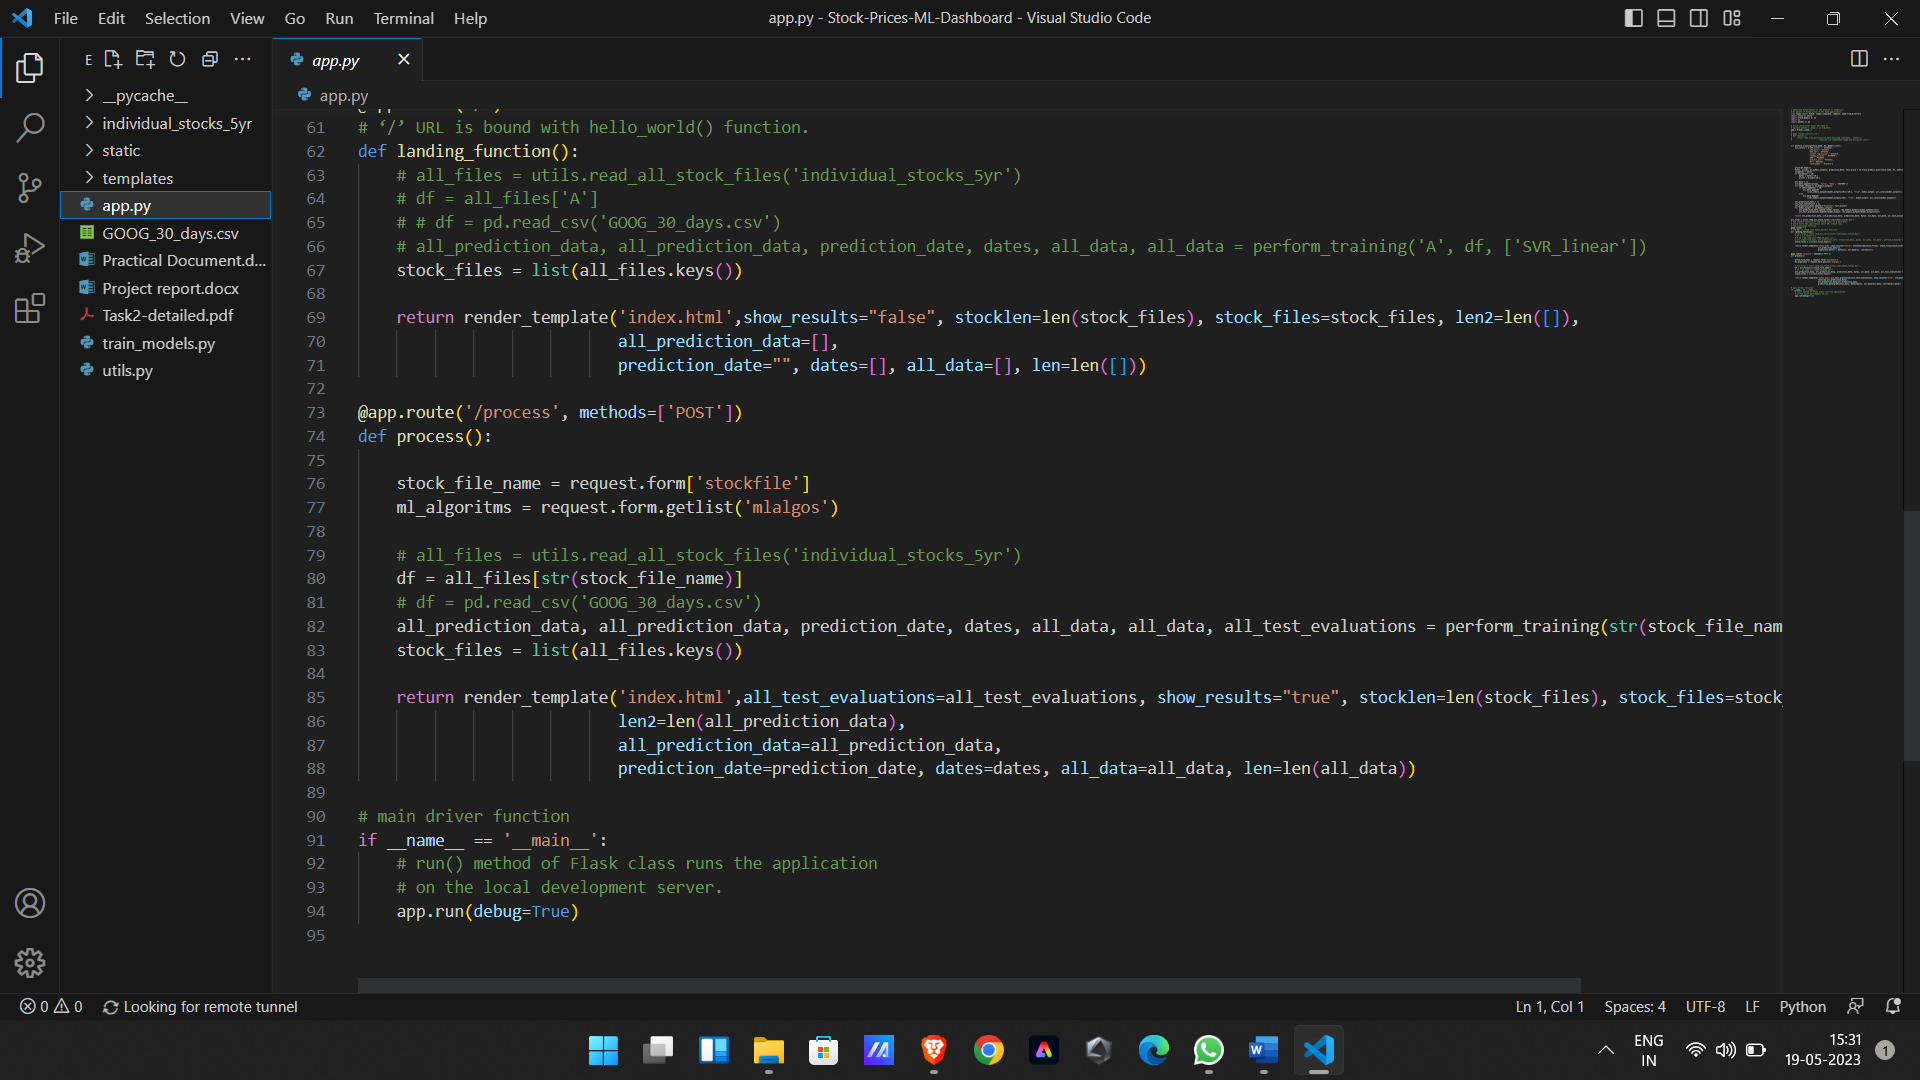Open the Selection menu

pos(177,18)
